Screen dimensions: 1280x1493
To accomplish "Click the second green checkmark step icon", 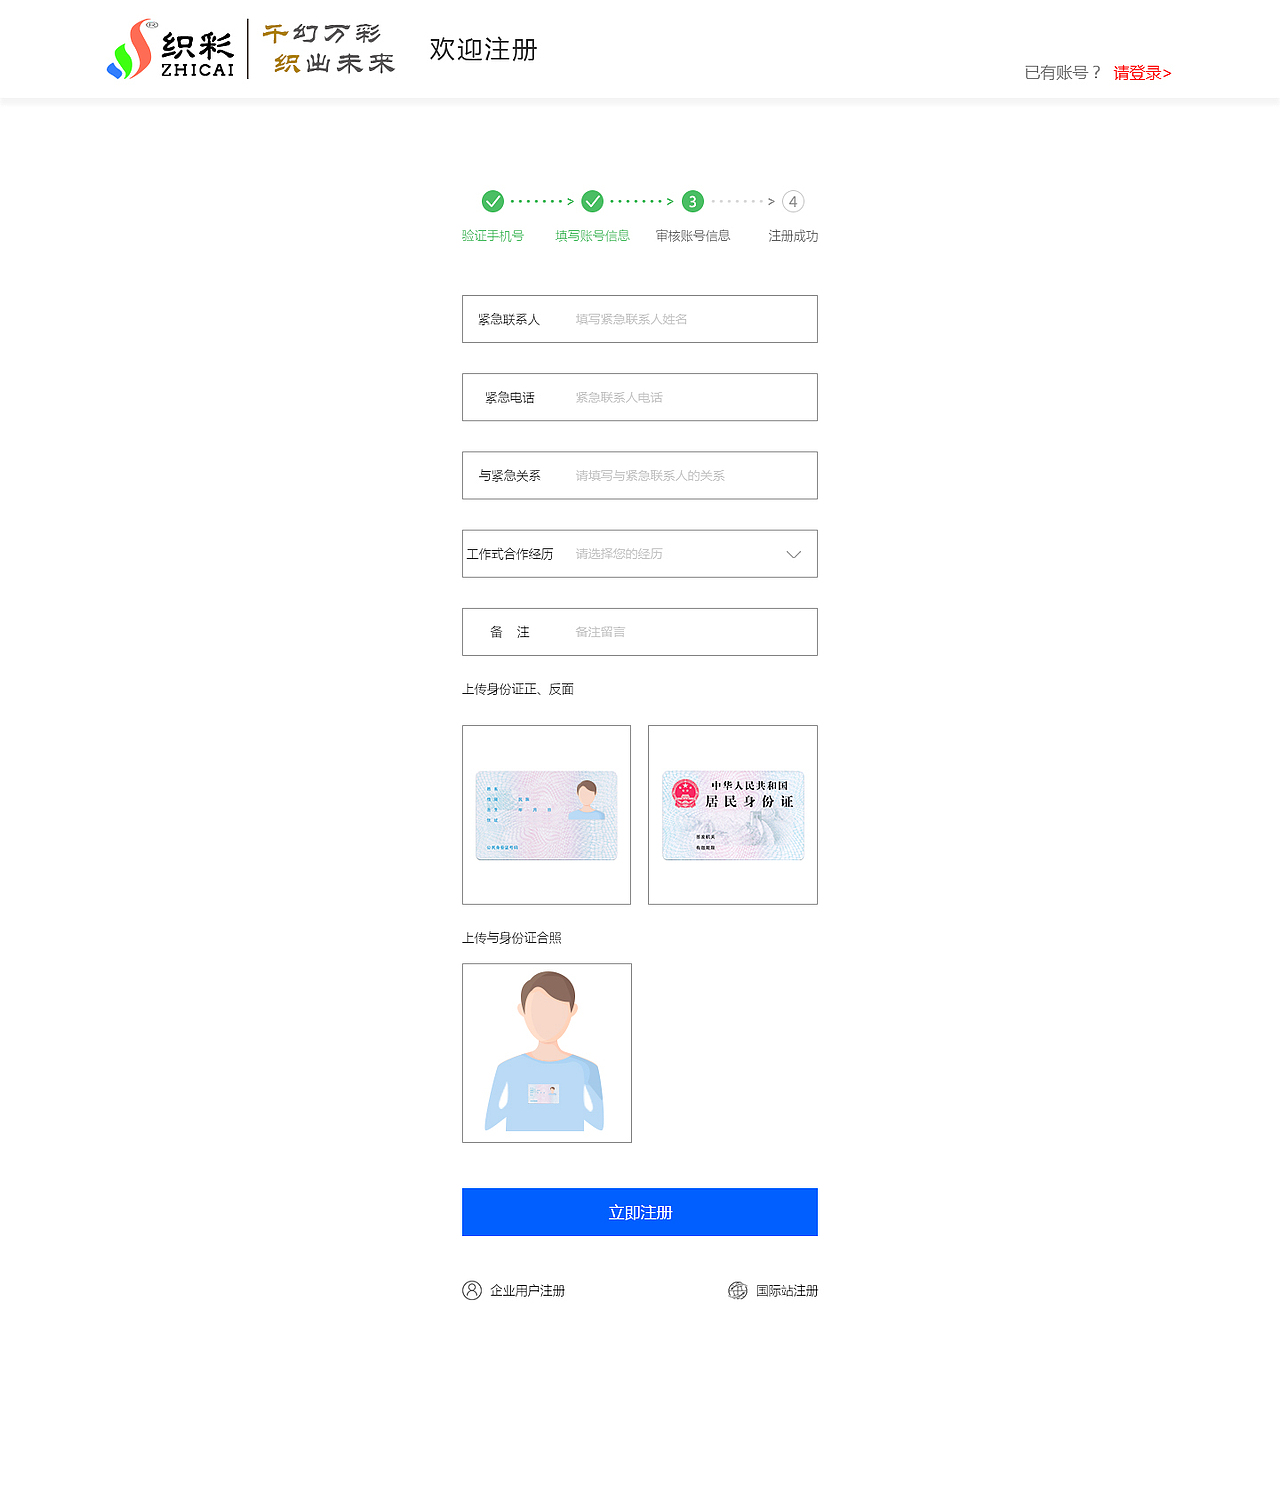I will 593,201.
